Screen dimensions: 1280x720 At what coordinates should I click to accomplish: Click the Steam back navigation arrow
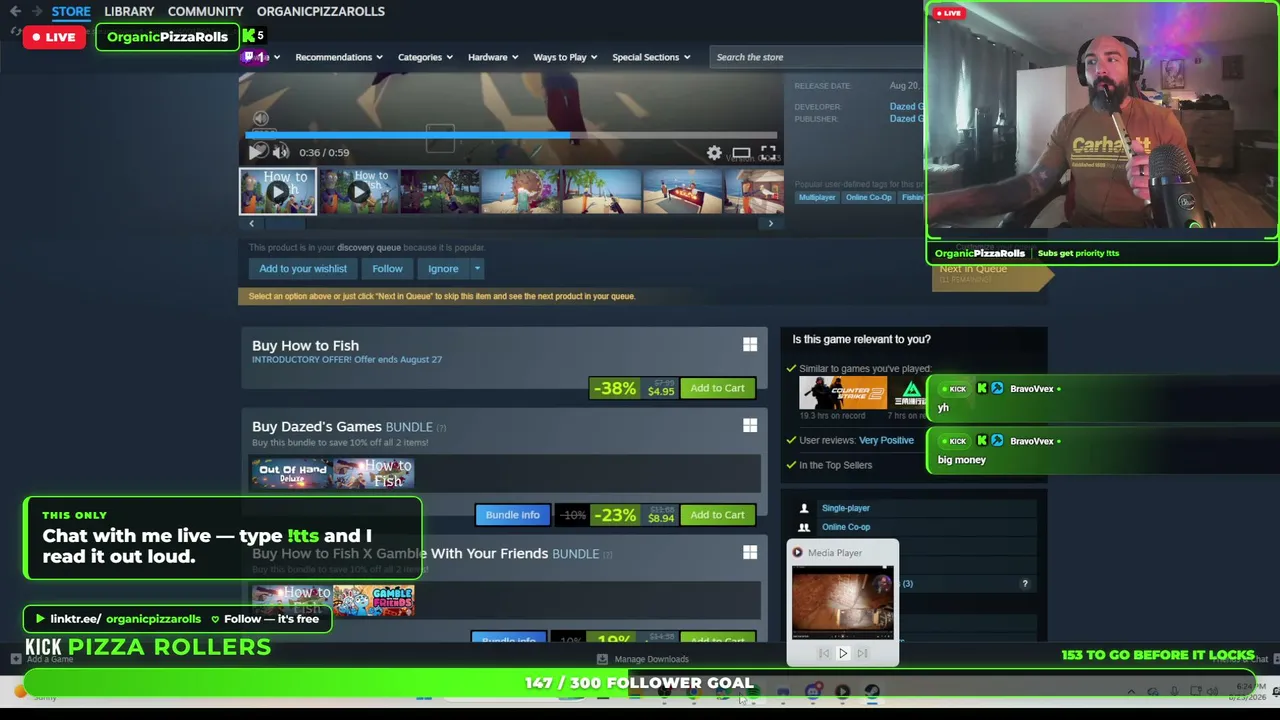15,11
